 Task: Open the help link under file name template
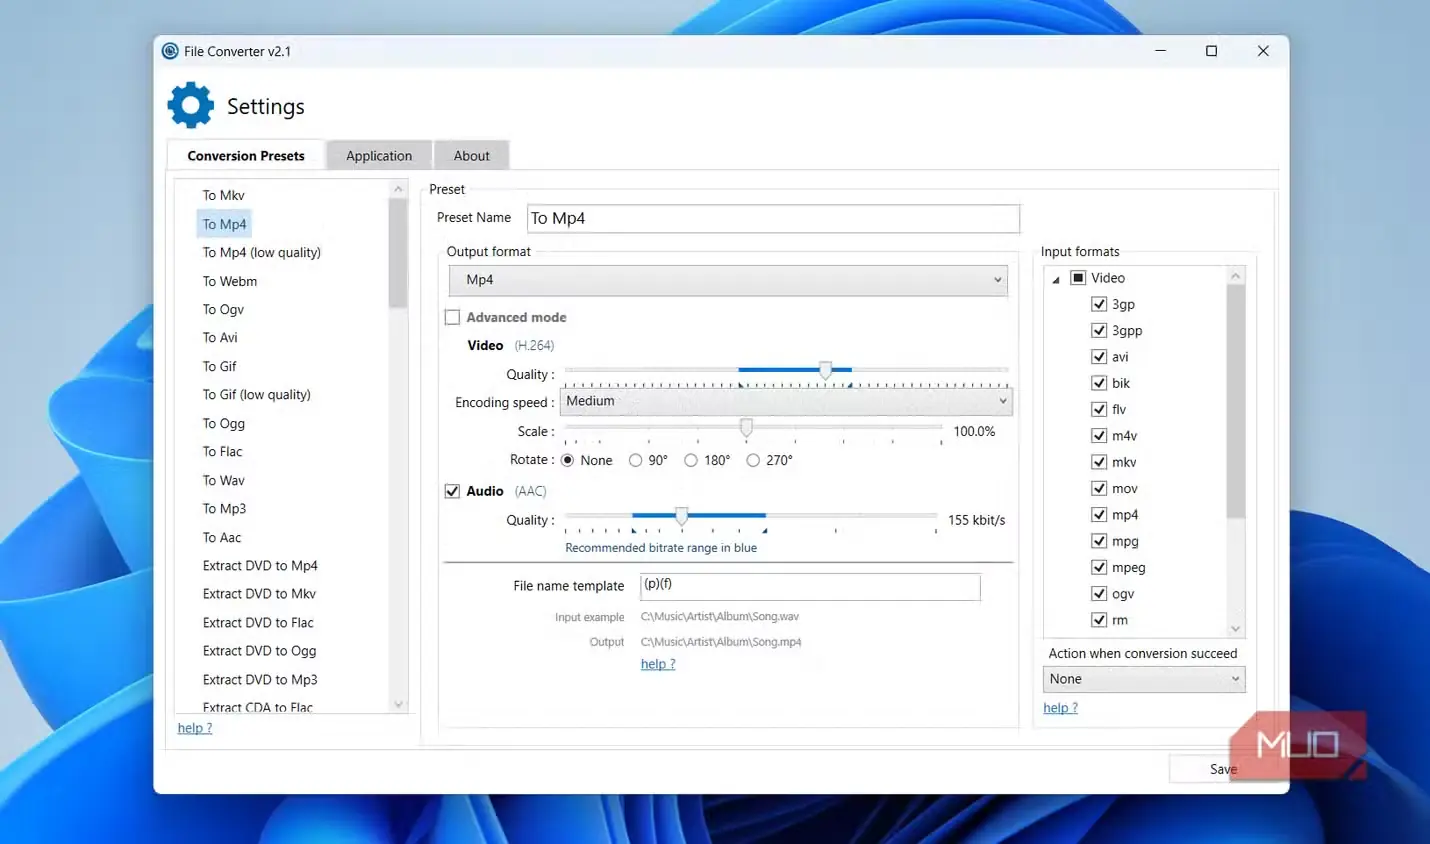[x=658, y=664]
